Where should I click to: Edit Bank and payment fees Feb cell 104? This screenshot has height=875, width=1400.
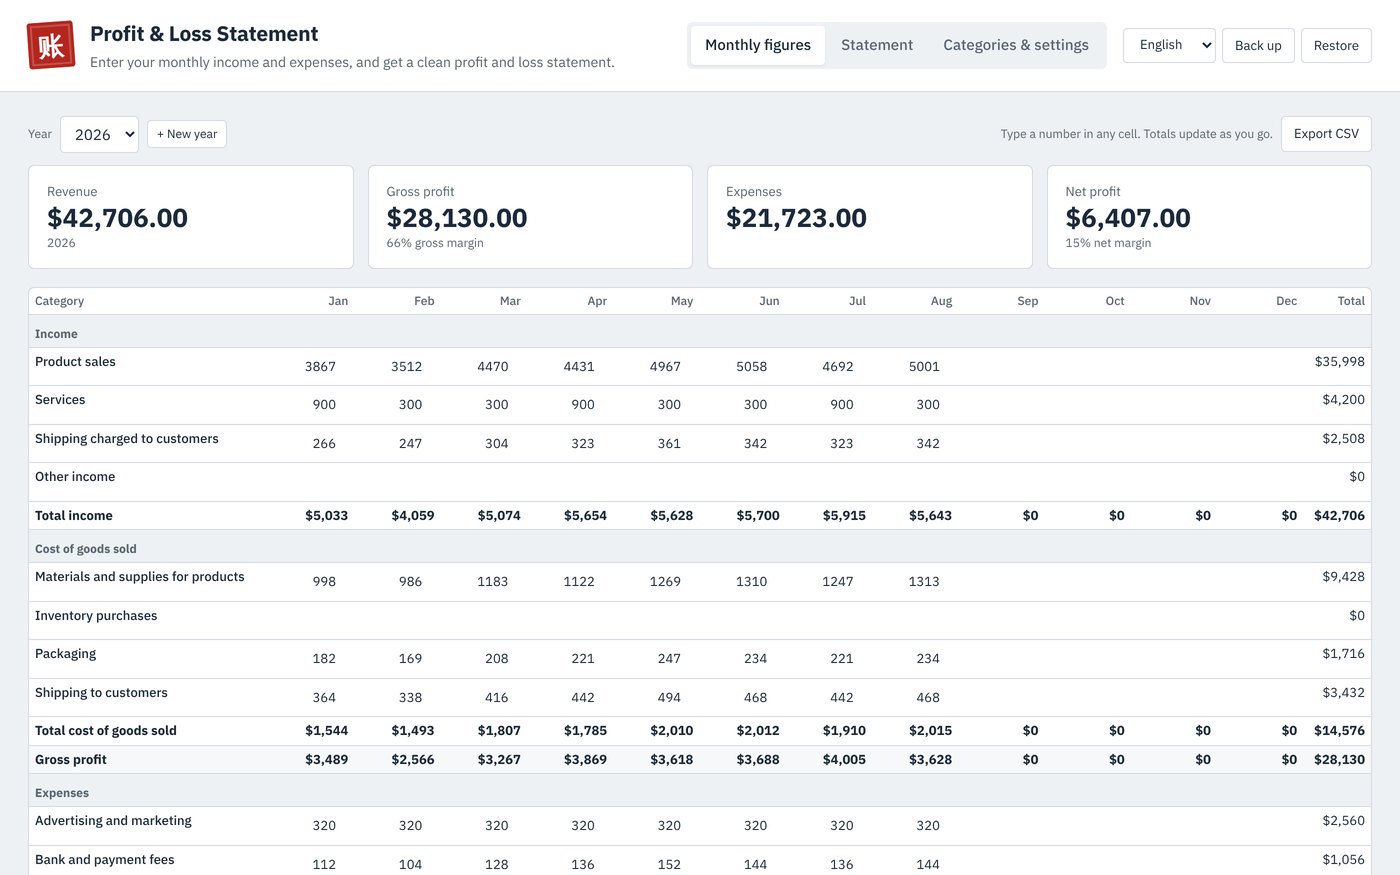(x=398, y=864)
